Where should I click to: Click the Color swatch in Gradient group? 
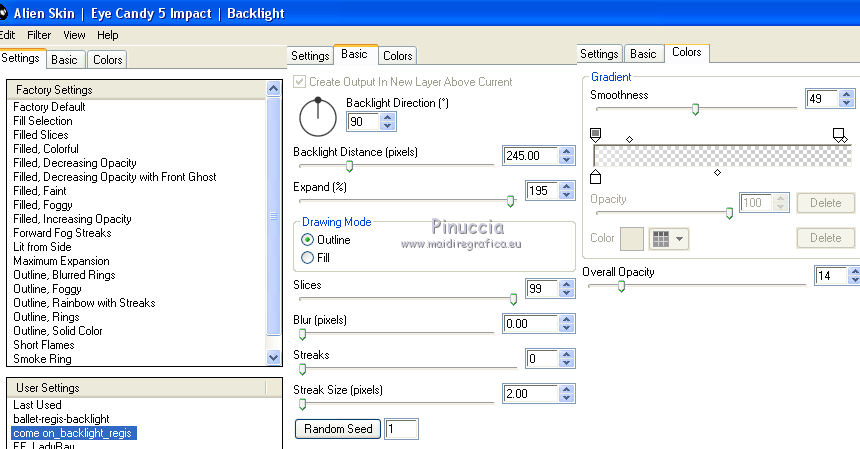point(632,239)
